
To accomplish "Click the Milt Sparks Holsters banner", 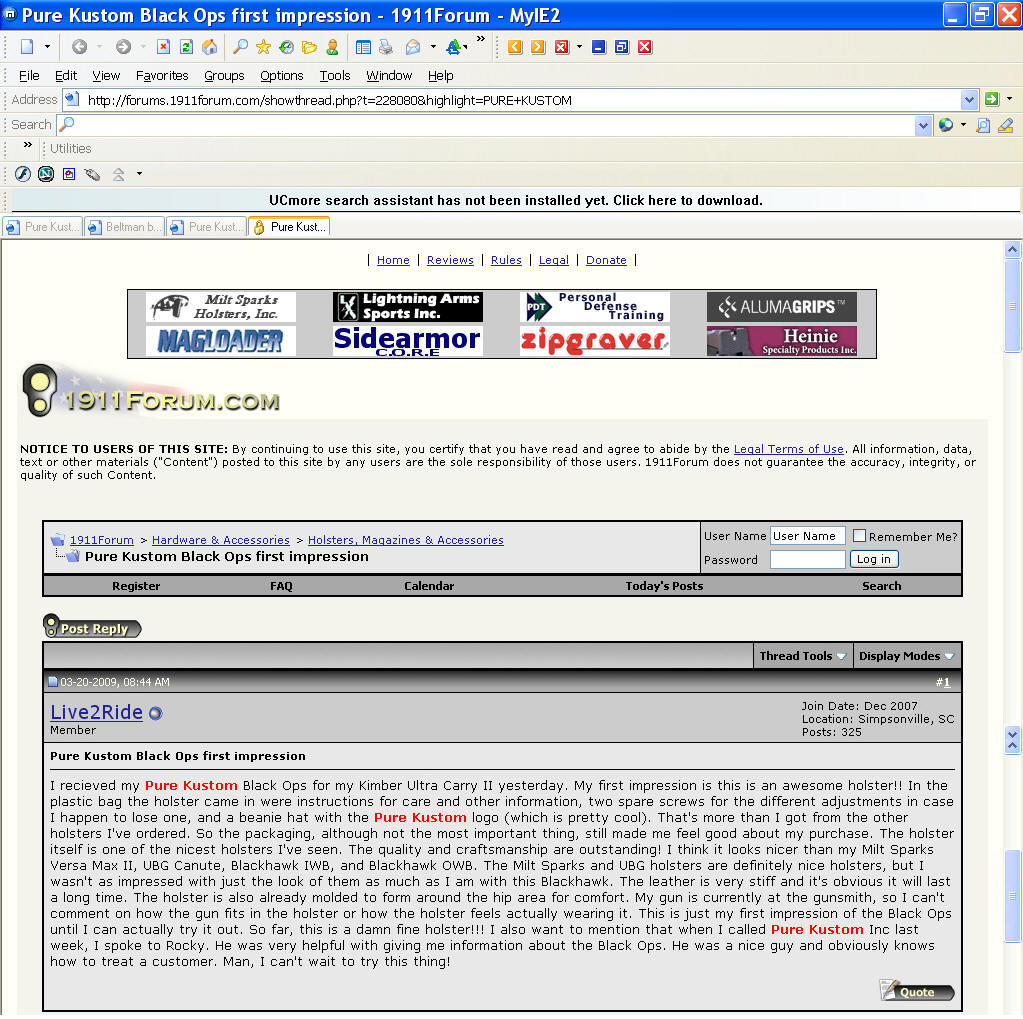I will [x=221, y=307].
